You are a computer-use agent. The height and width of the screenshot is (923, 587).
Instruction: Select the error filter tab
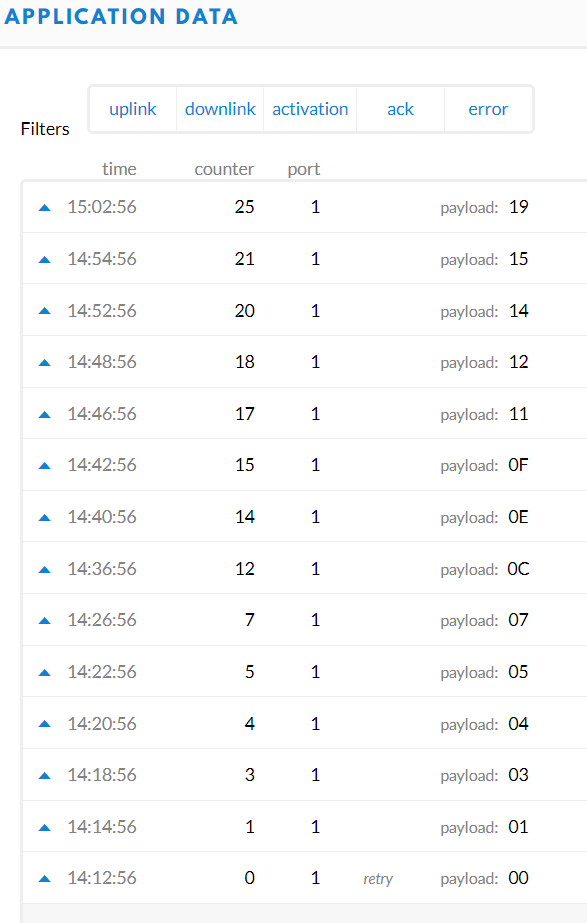(488, 109)
